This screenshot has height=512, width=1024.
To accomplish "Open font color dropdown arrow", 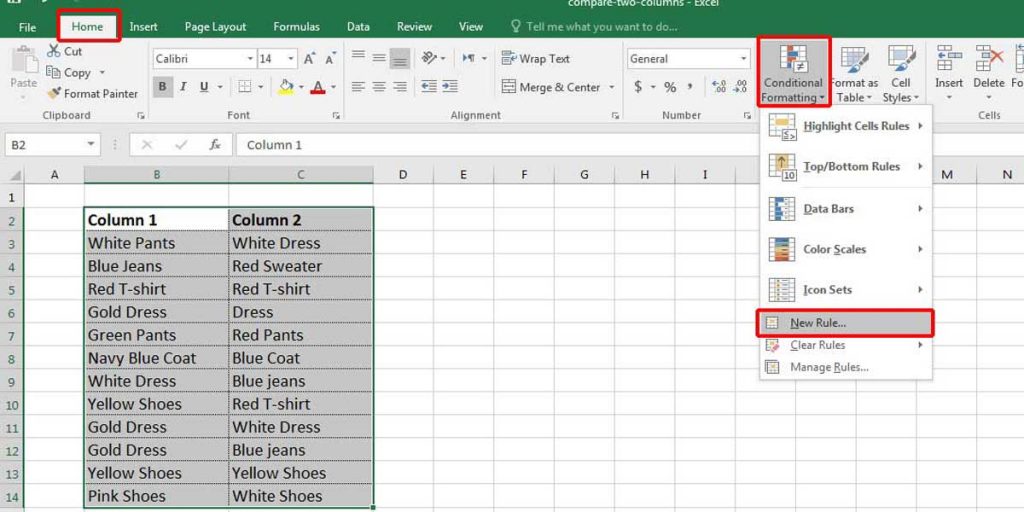I will 334,87.
